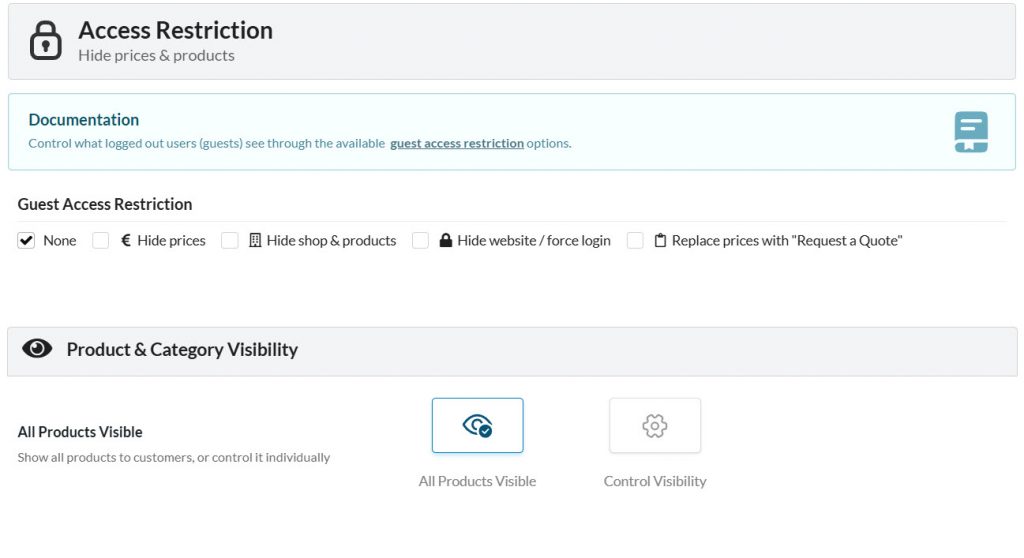Uncheck the None checkbox
Viewport: 1024px width, 558px height.
(x=26, y=241)
